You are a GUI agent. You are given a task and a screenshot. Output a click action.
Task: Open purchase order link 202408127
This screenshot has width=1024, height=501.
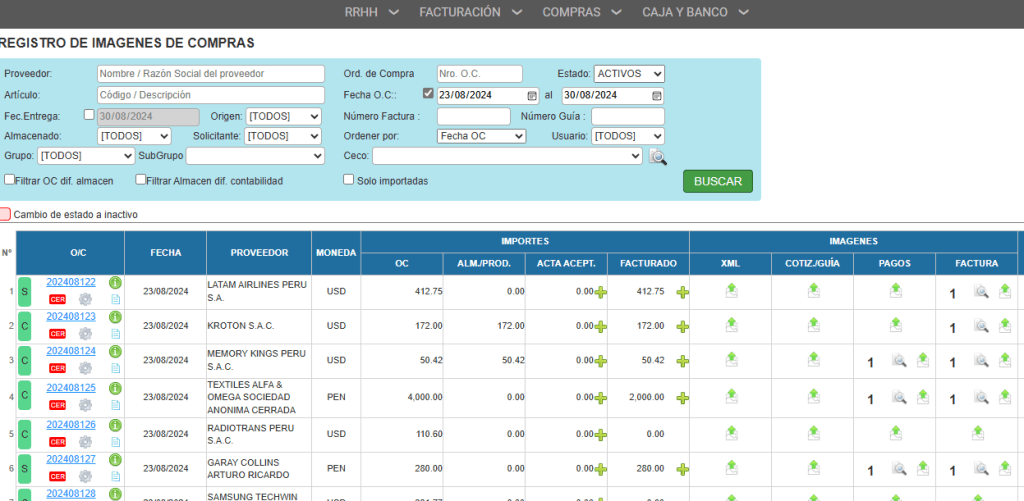point(71,460)
